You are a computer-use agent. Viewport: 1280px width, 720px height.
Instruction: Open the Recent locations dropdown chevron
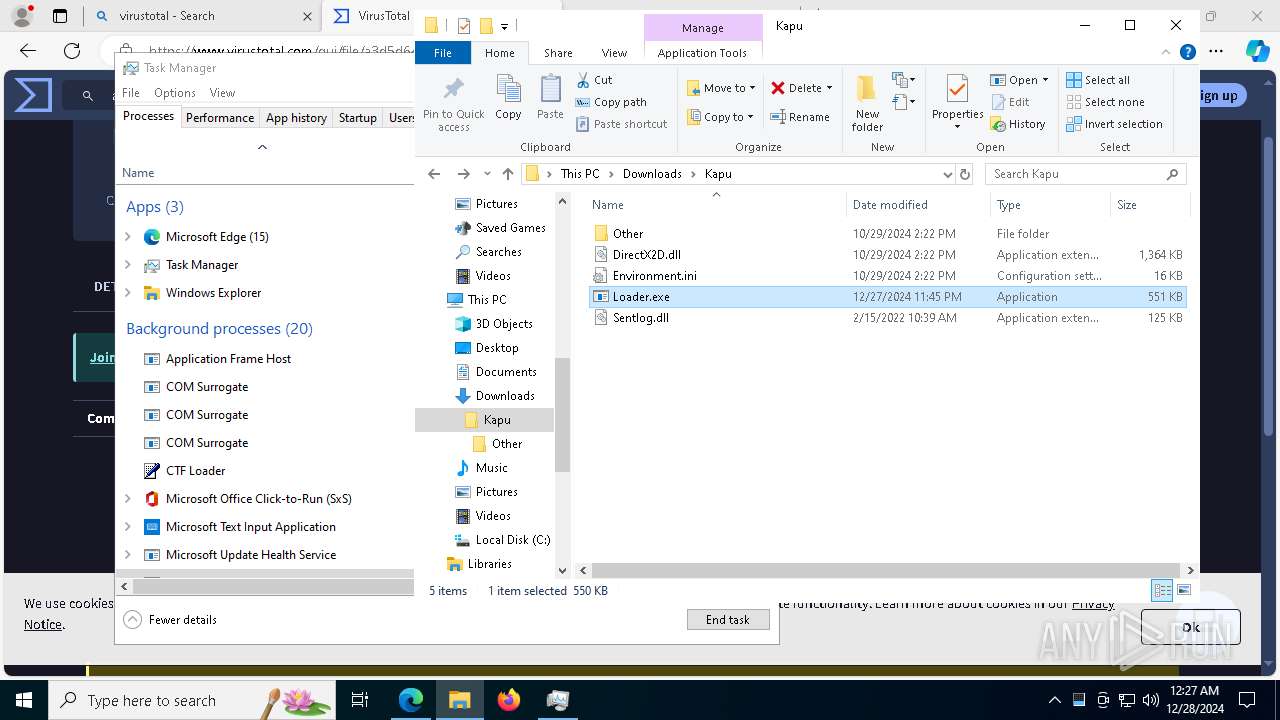pos(487,174)
